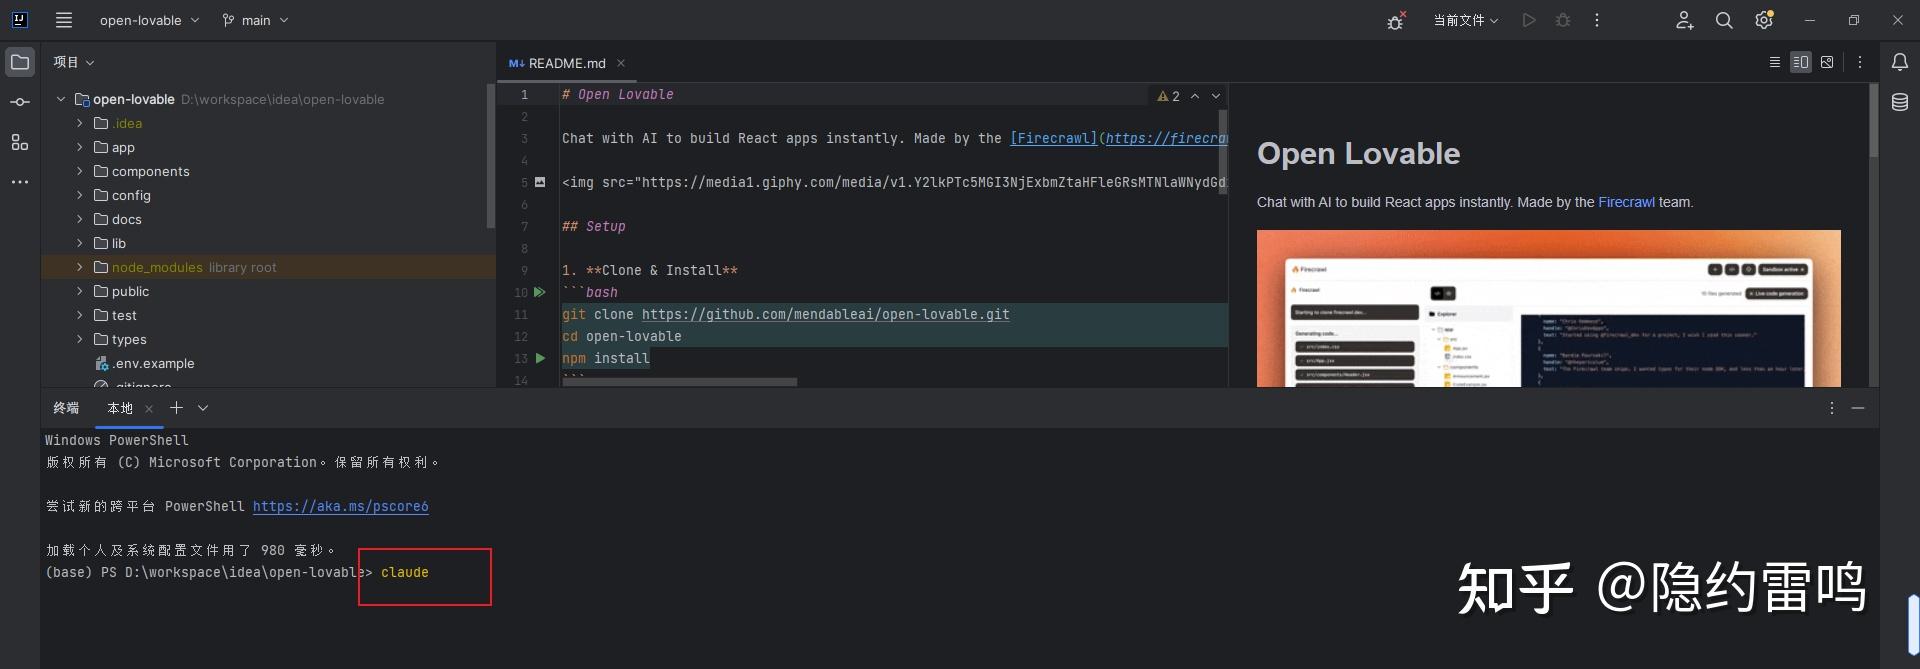Click the claude command in terminal
Image resolution: width=1920 pixels, height=669 pixels.
point(405,572)
